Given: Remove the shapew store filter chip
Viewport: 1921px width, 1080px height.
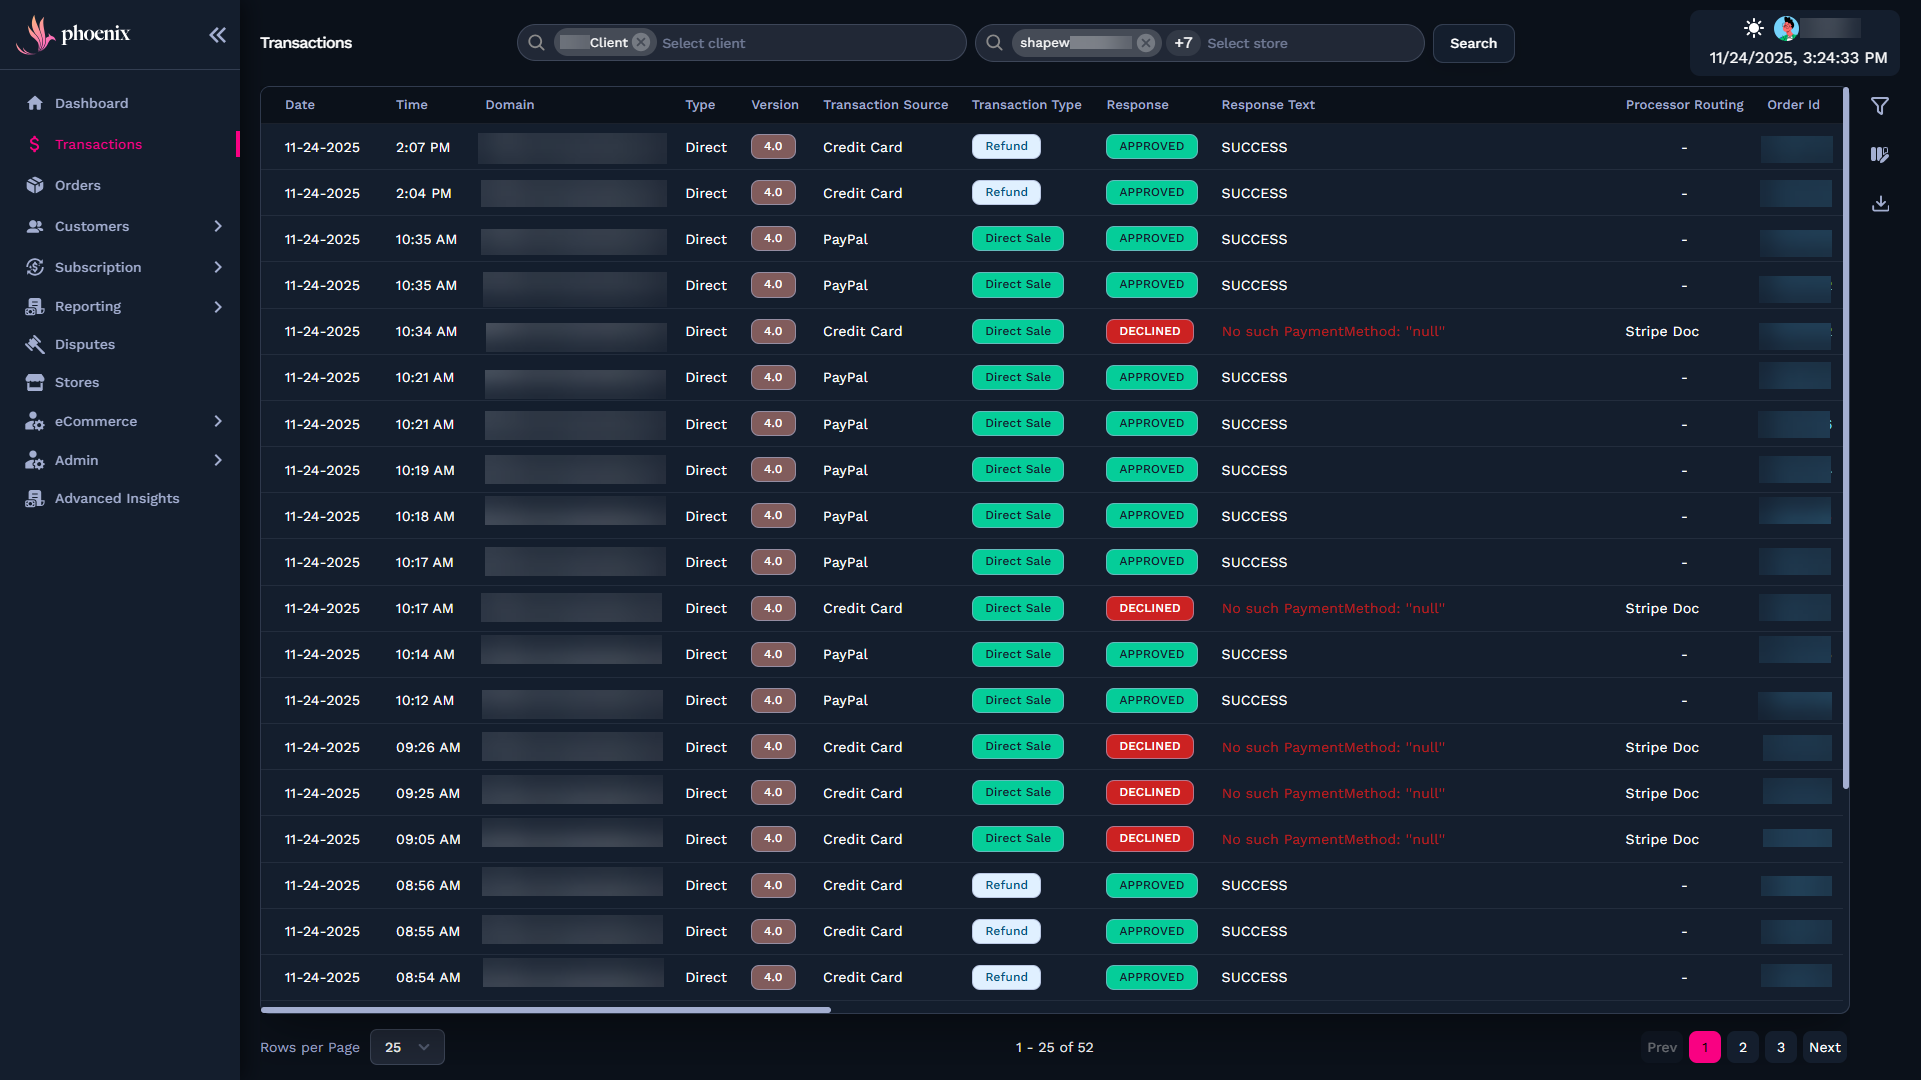Looking at the screenshot, I should tap(1146, 43).
